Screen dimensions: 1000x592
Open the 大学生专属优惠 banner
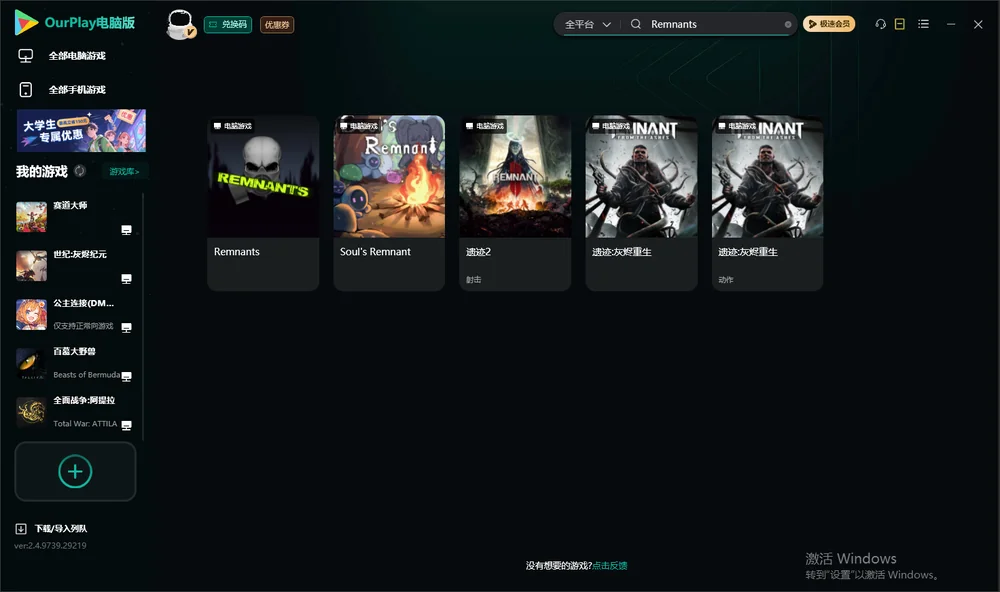(x=82, y=131)
